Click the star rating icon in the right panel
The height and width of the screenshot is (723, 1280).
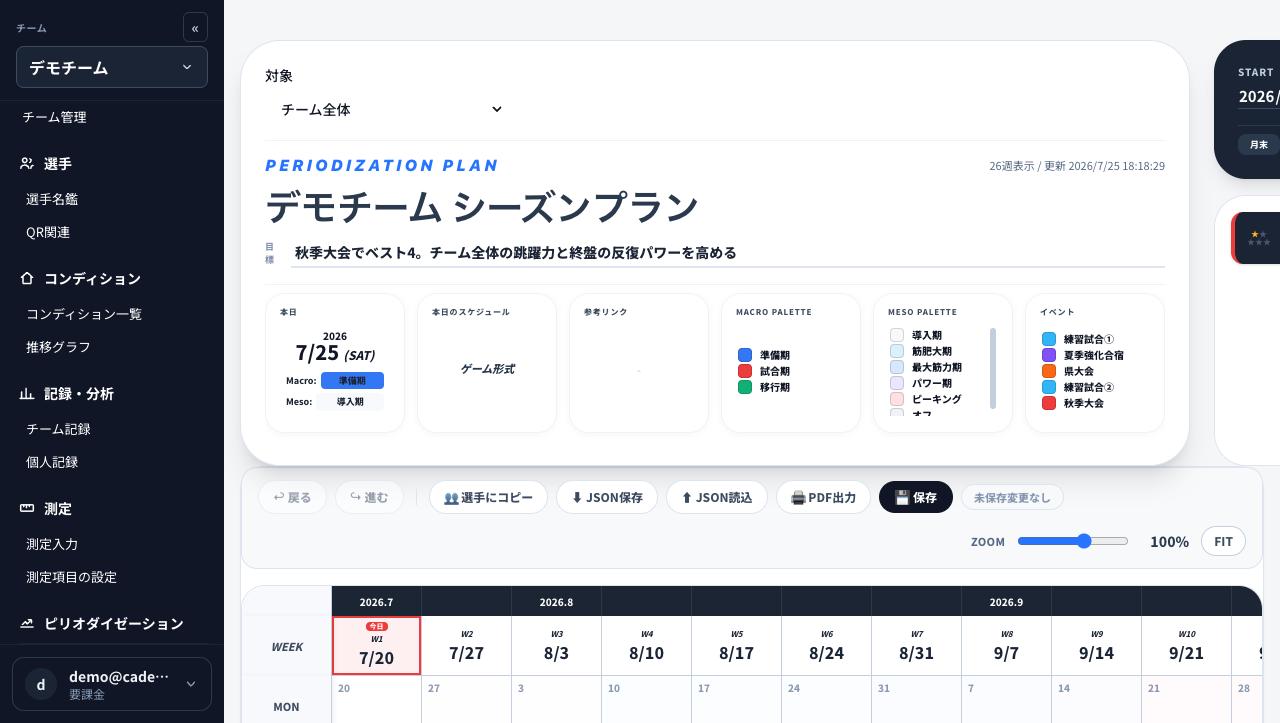click(1258, 238)
